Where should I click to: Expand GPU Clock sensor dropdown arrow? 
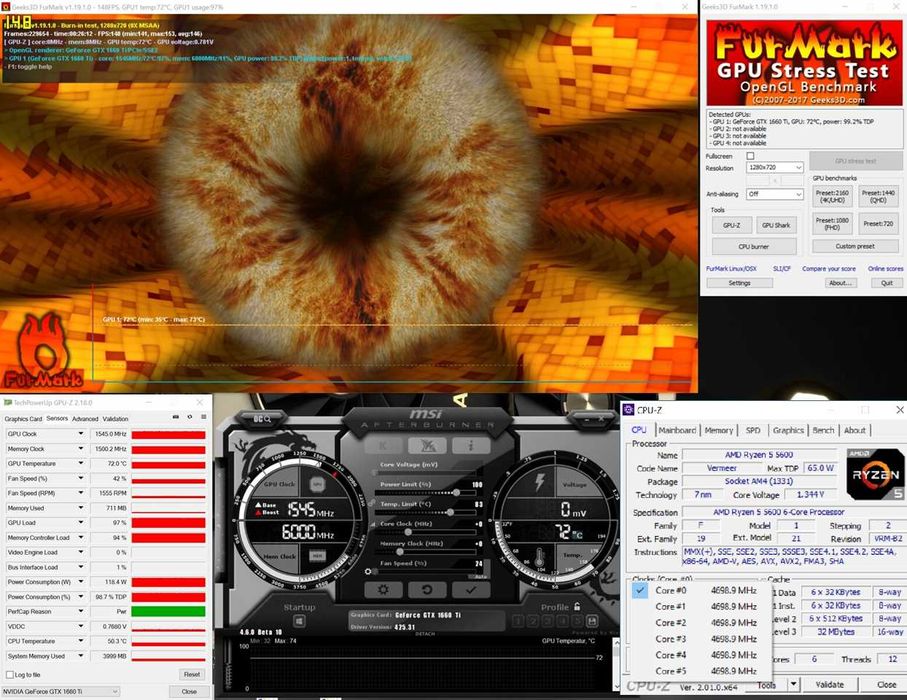click(80, 433)
